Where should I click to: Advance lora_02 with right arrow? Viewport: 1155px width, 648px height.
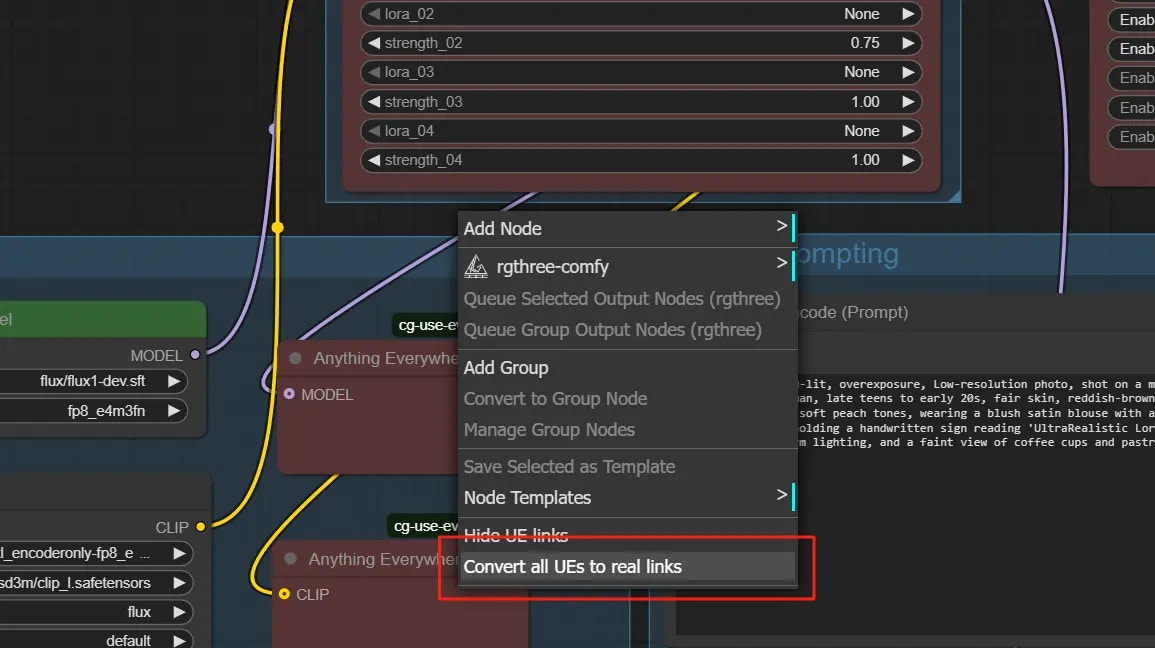coord(908,14)
